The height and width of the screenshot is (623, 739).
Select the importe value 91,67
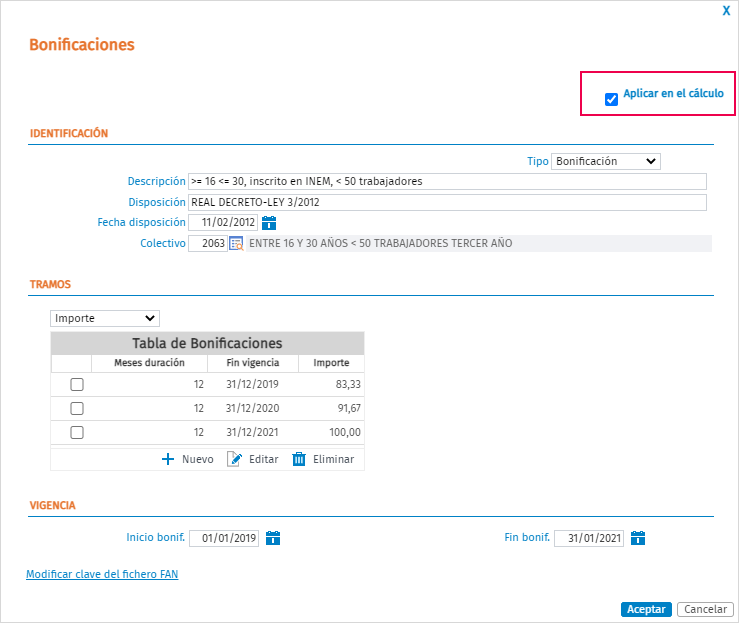pyautogui.click(x=349, y=408)
